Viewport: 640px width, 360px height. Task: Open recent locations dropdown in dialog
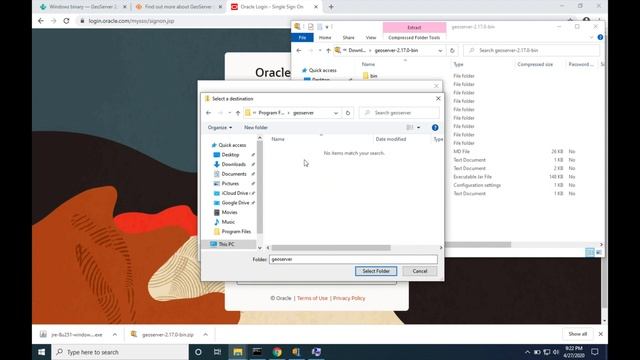229,113
